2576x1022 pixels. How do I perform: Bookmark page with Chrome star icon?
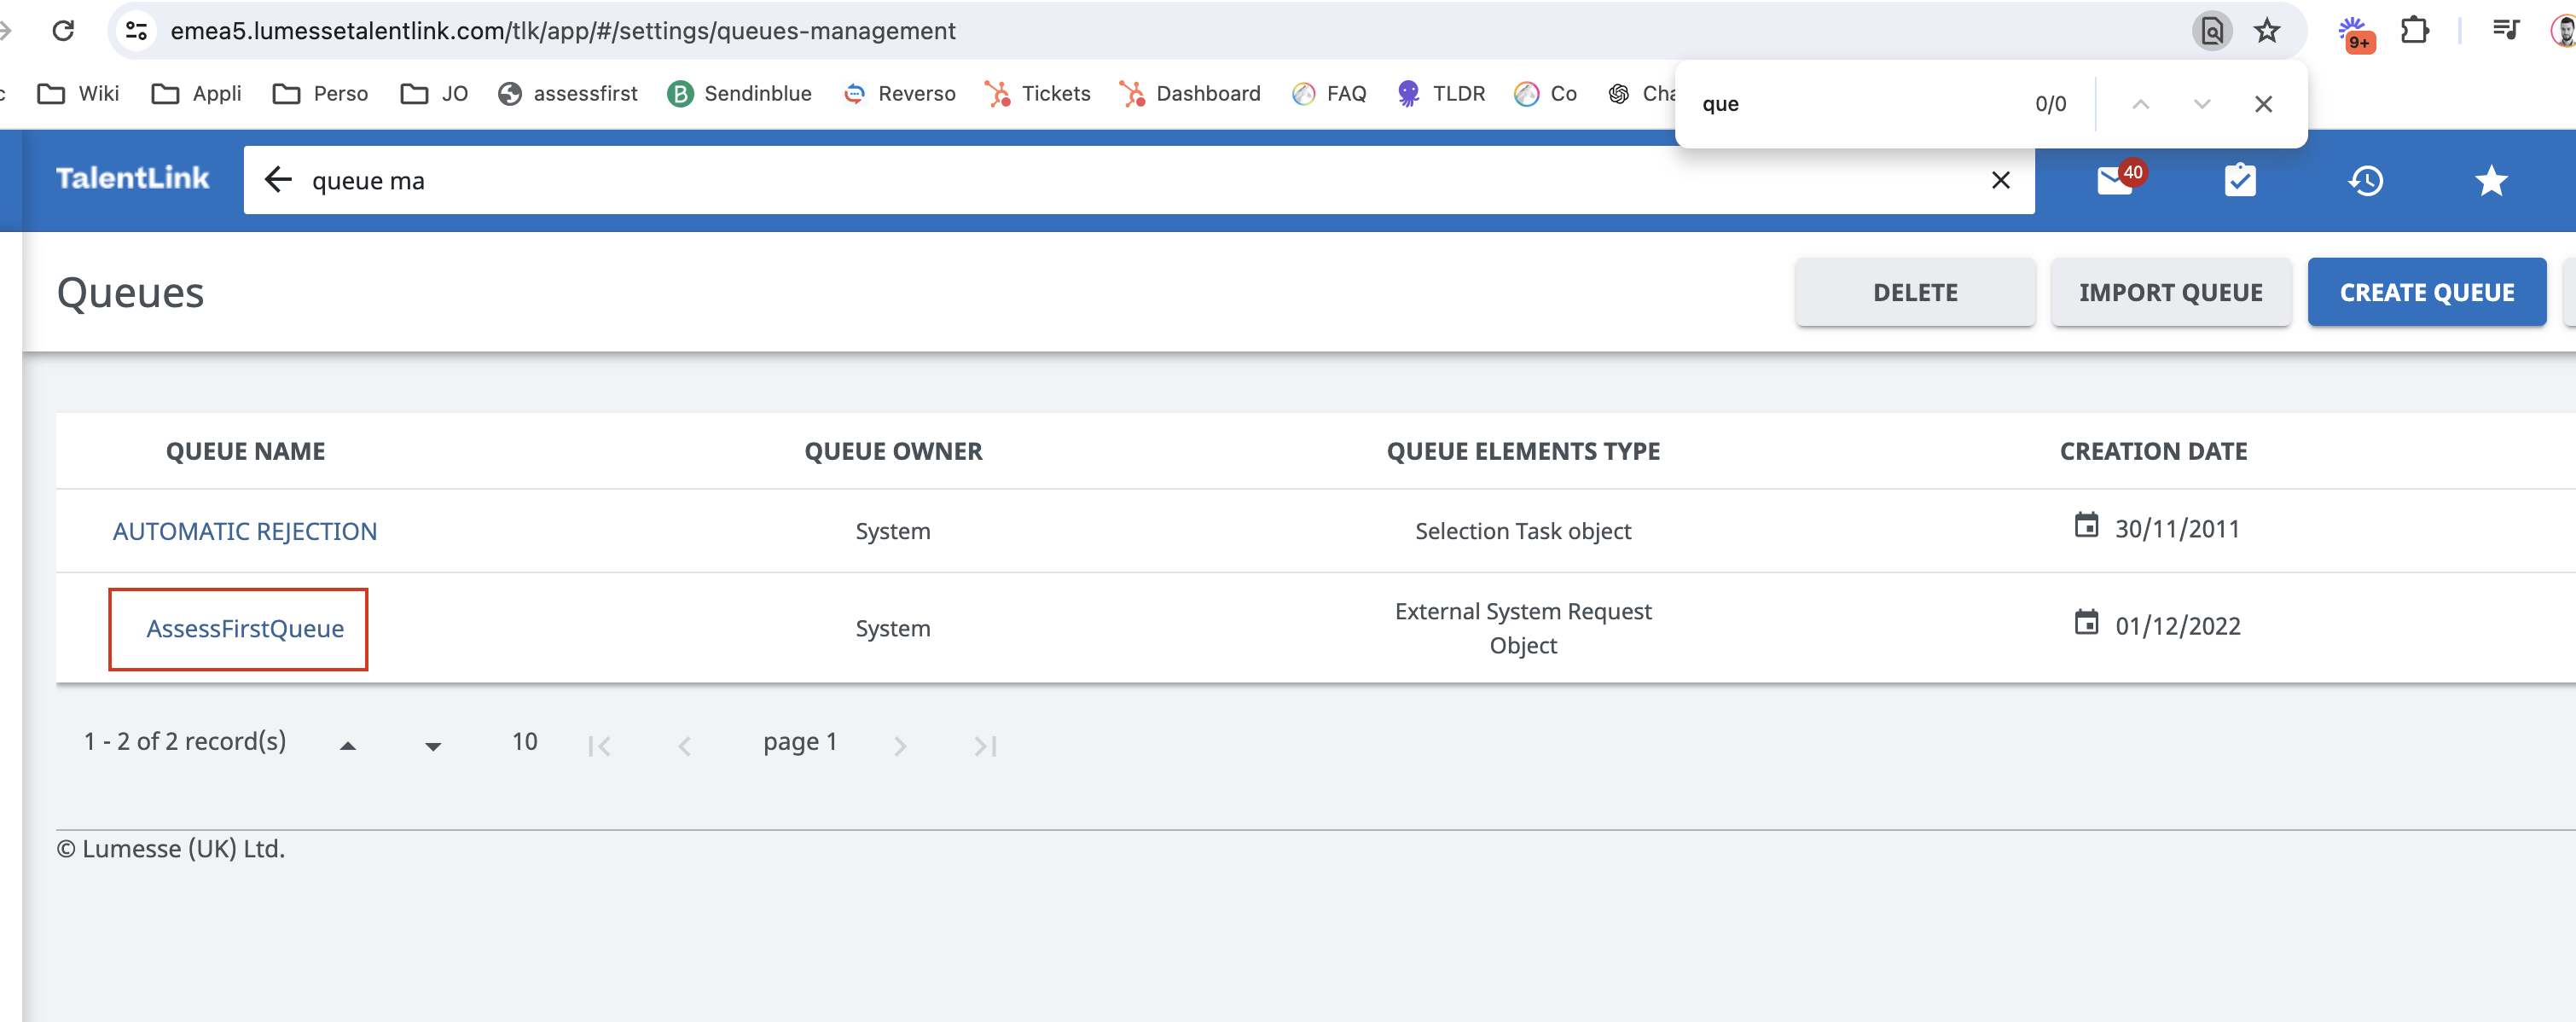click(x=2266, y=31)
